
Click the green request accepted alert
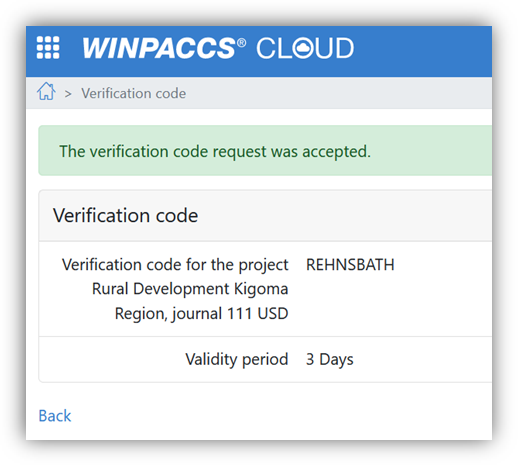click(x=265, y=151)
